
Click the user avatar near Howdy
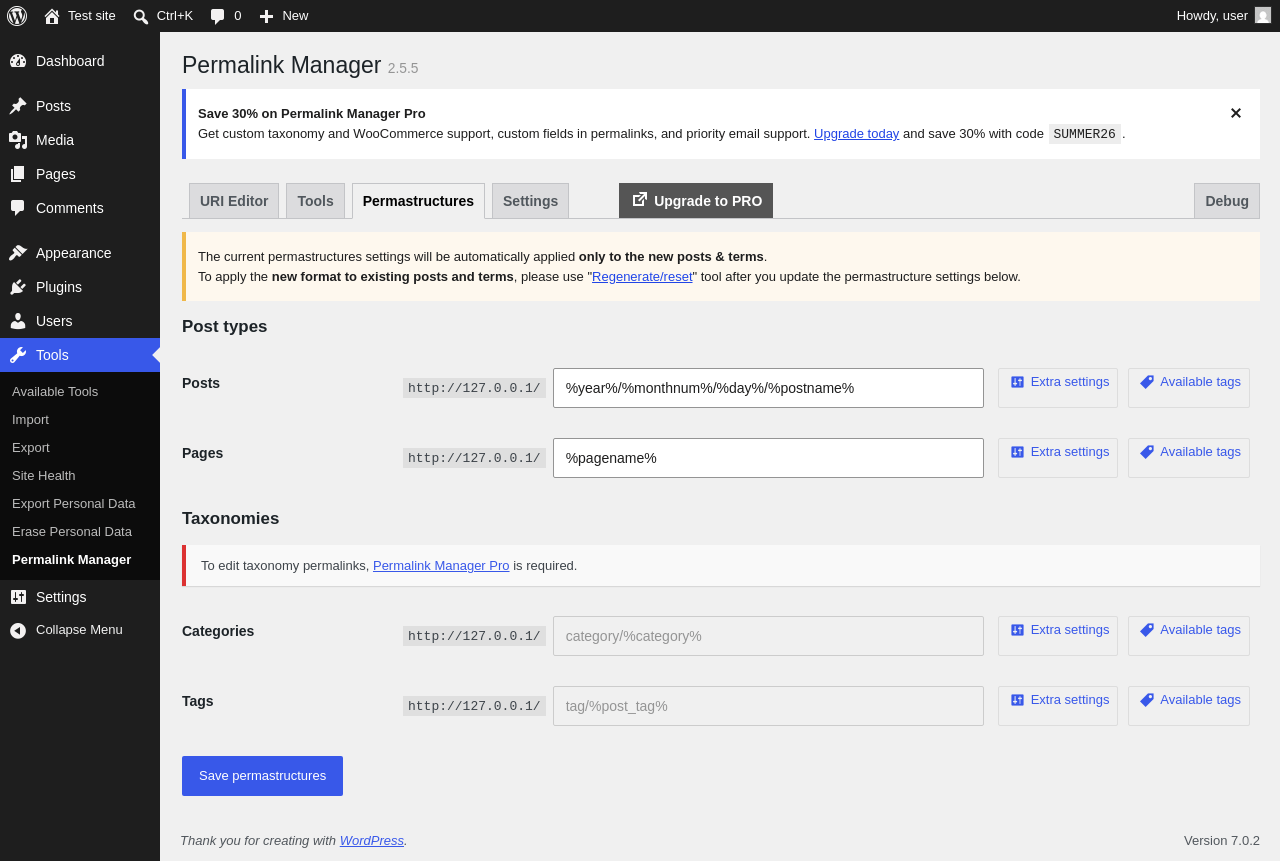tap(1263, 15)
